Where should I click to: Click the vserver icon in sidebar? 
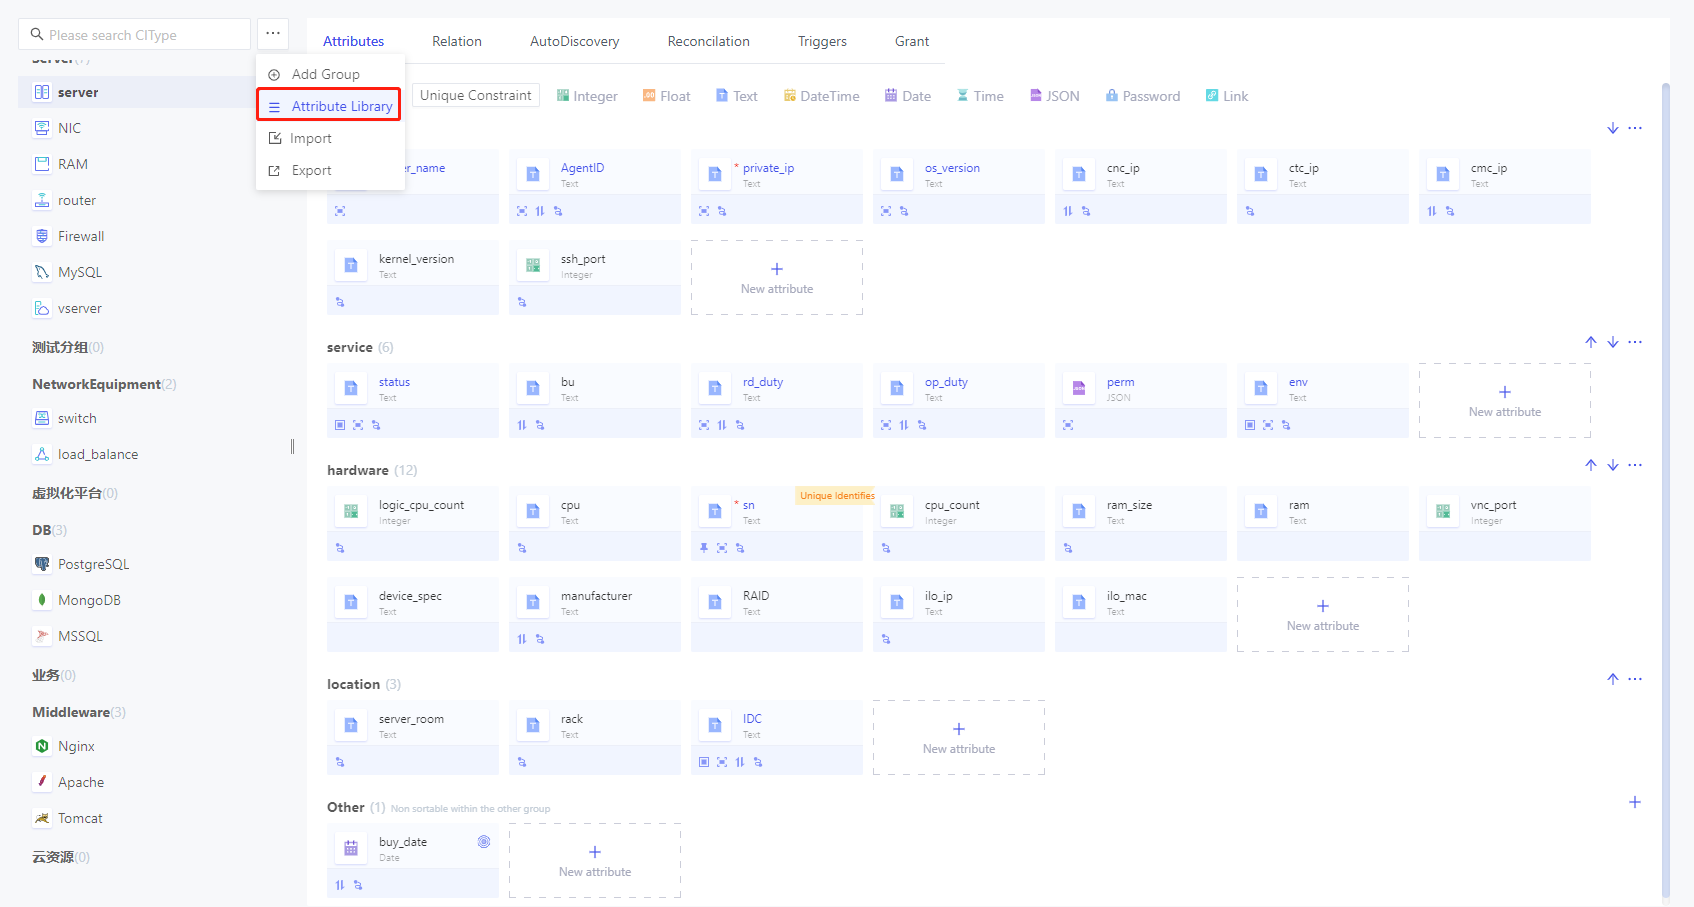(42, 308)
